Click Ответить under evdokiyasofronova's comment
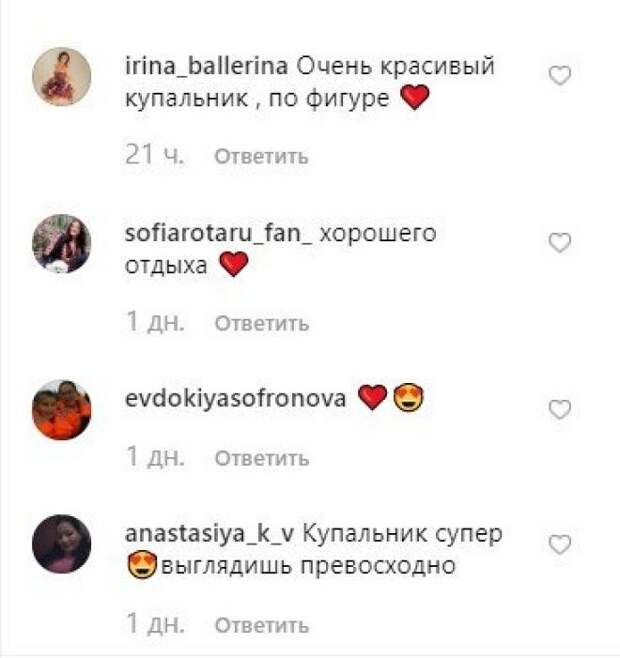This screenshot has height=658, width=620. (x=262, y=458)
